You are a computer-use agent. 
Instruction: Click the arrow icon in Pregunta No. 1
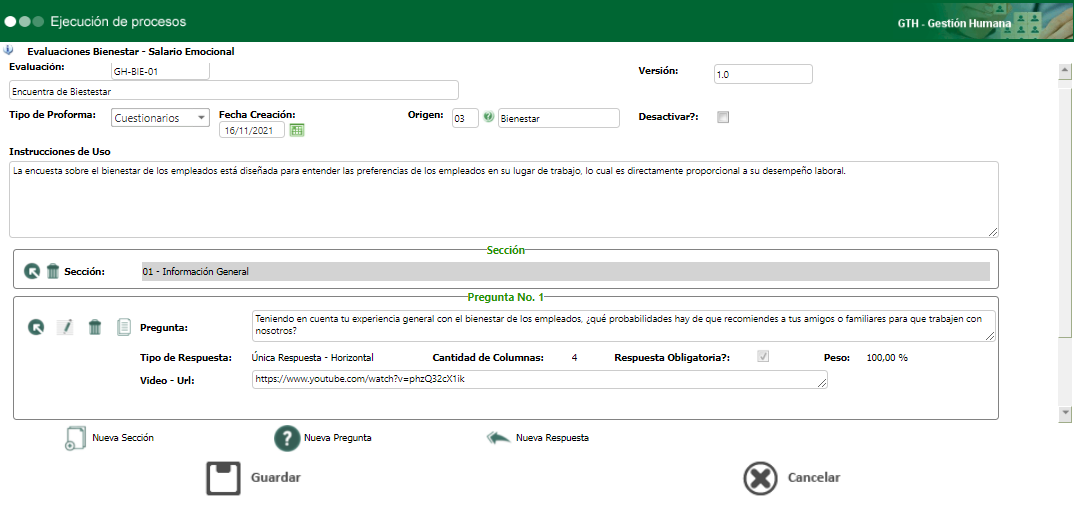(x=36, y=327)
